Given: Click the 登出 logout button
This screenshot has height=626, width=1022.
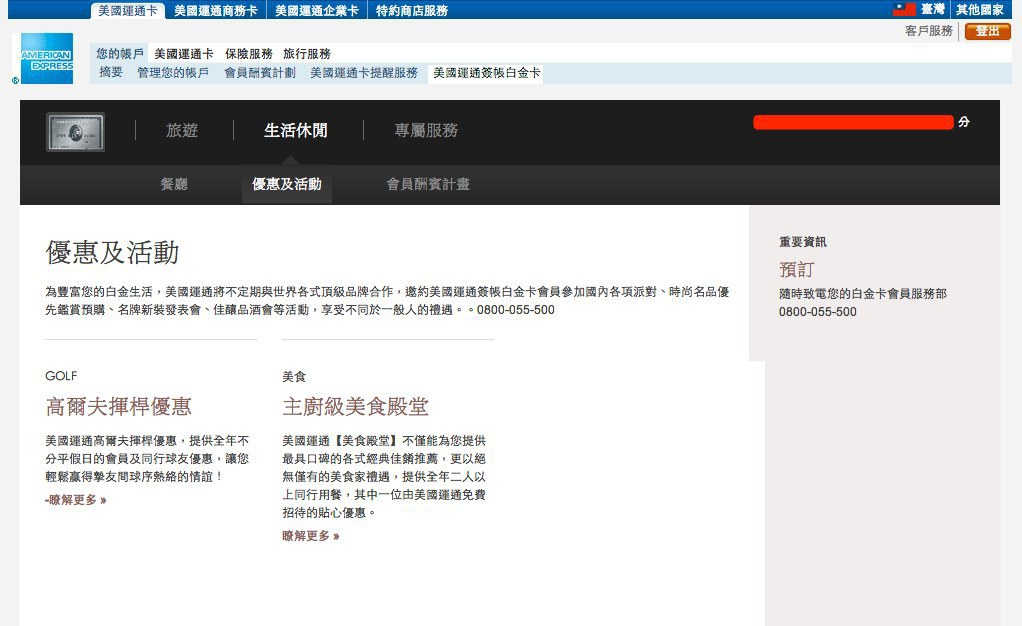Looking at the screenshot, I should (x=987, y=31).
